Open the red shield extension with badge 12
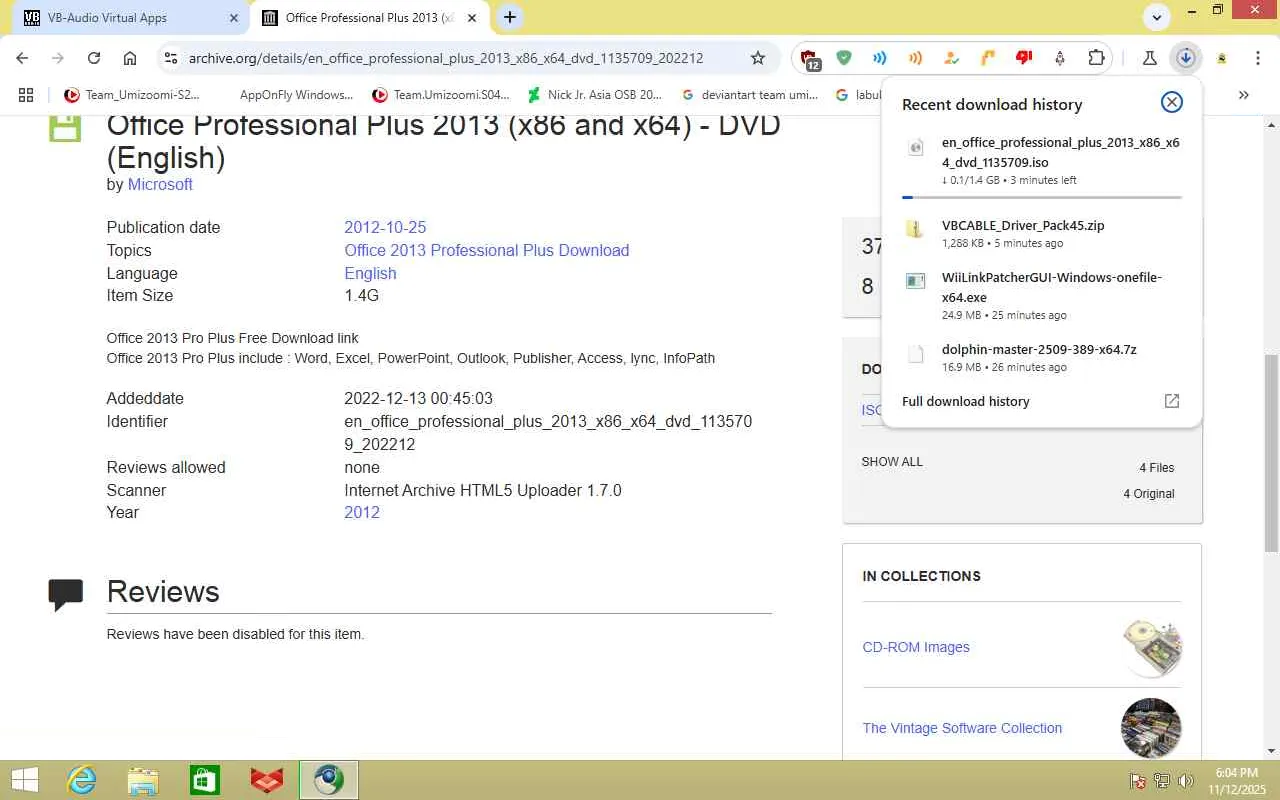The image size is (1280, 800). click(x=810, y=59)
